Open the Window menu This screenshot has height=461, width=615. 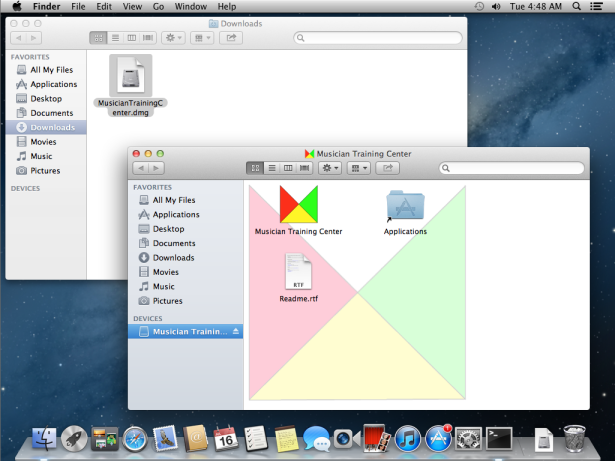191,6
